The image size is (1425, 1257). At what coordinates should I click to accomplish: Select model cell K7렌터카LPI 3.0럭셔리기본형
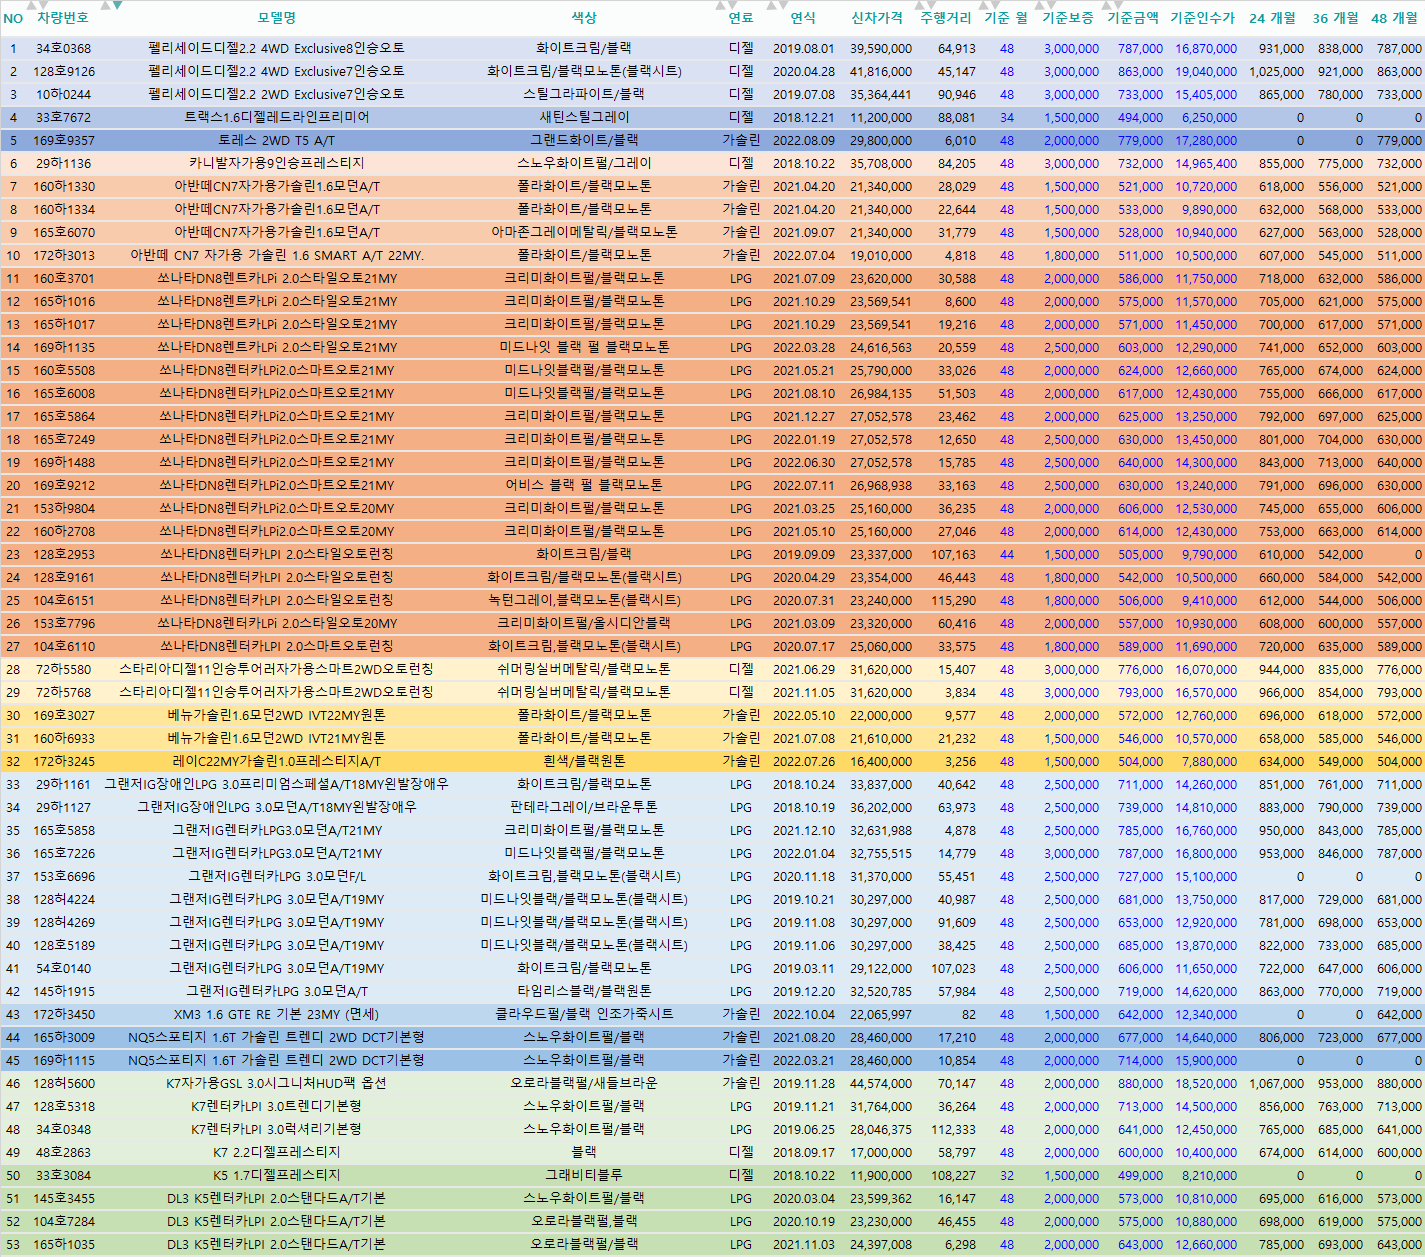pyautogui.click(x=277, y=1129)
